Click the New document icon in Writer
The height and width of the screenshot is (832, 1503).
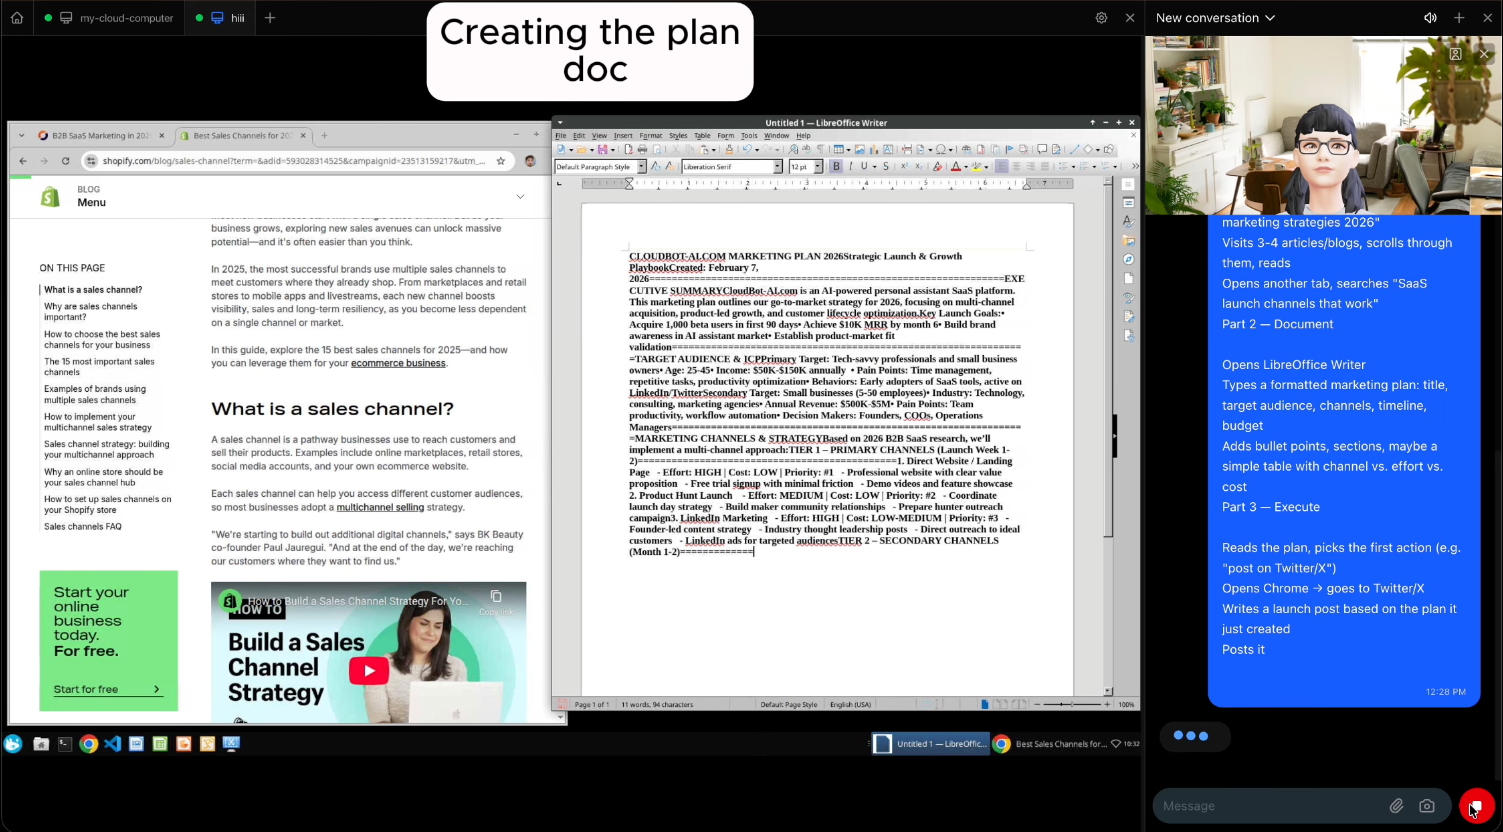[x=561, y=149]
